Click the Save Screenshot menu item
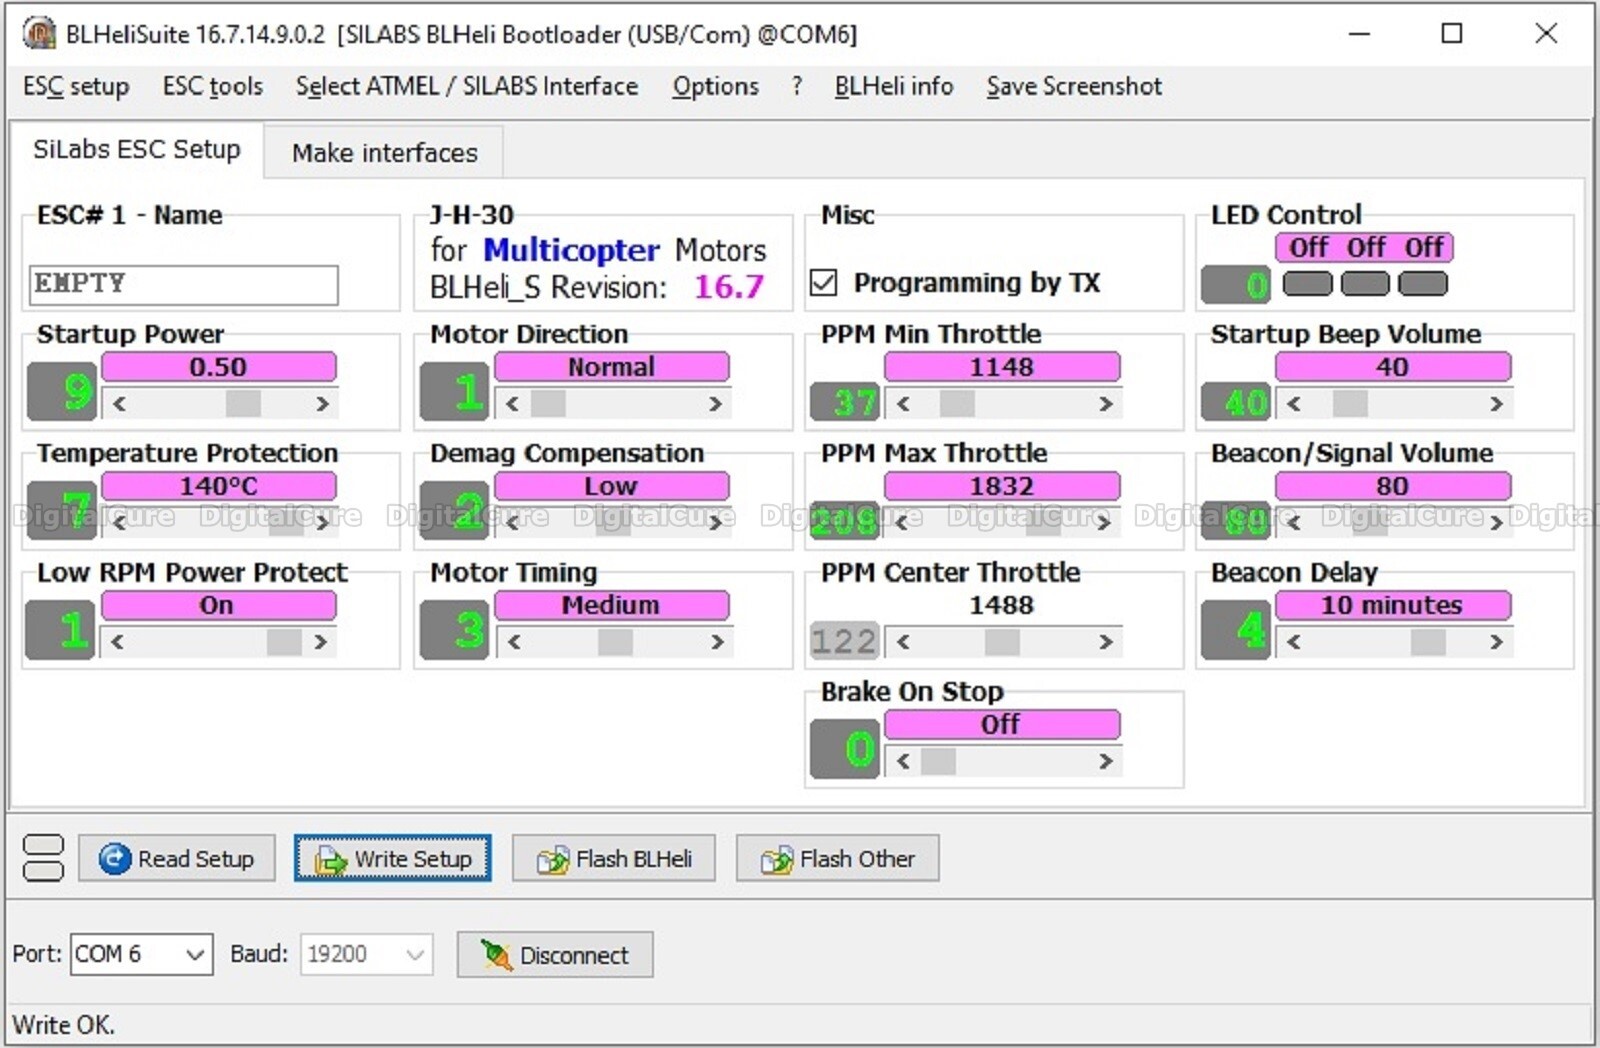 click(x=1074, y=87)
